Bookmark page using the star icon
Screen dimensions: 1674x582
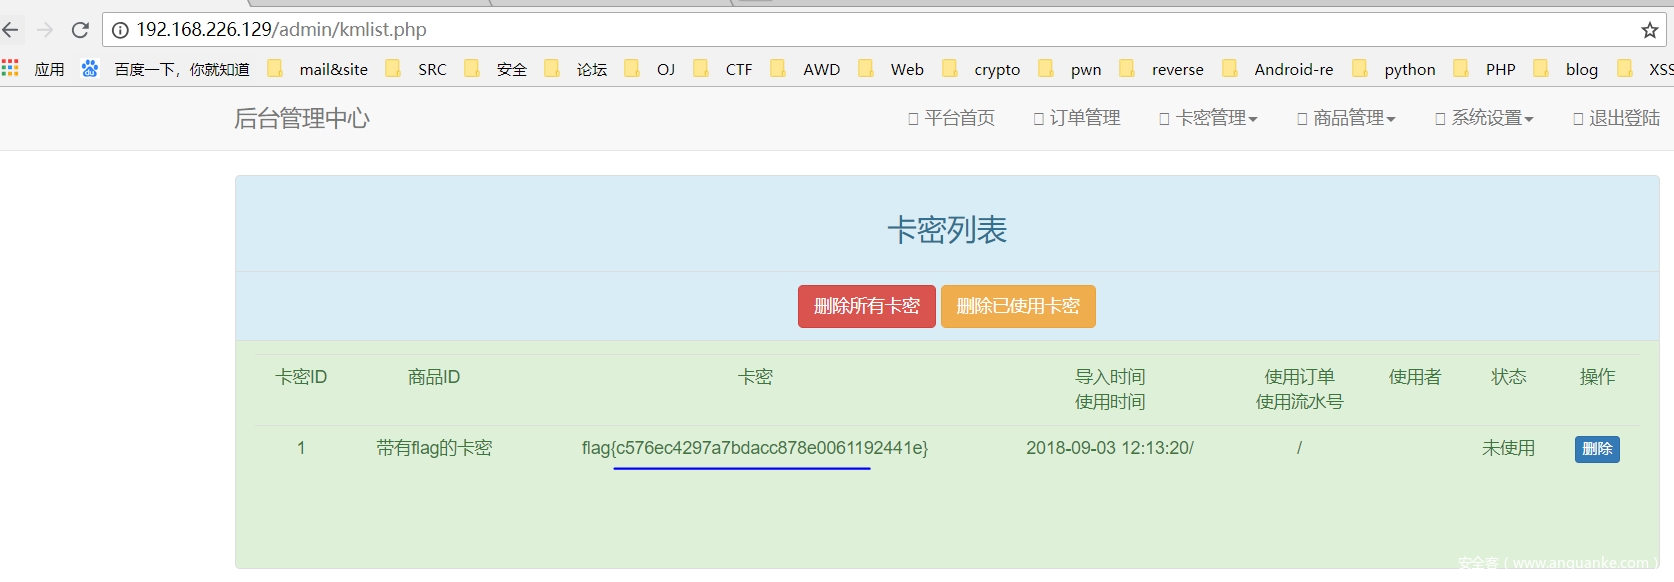1649,30
